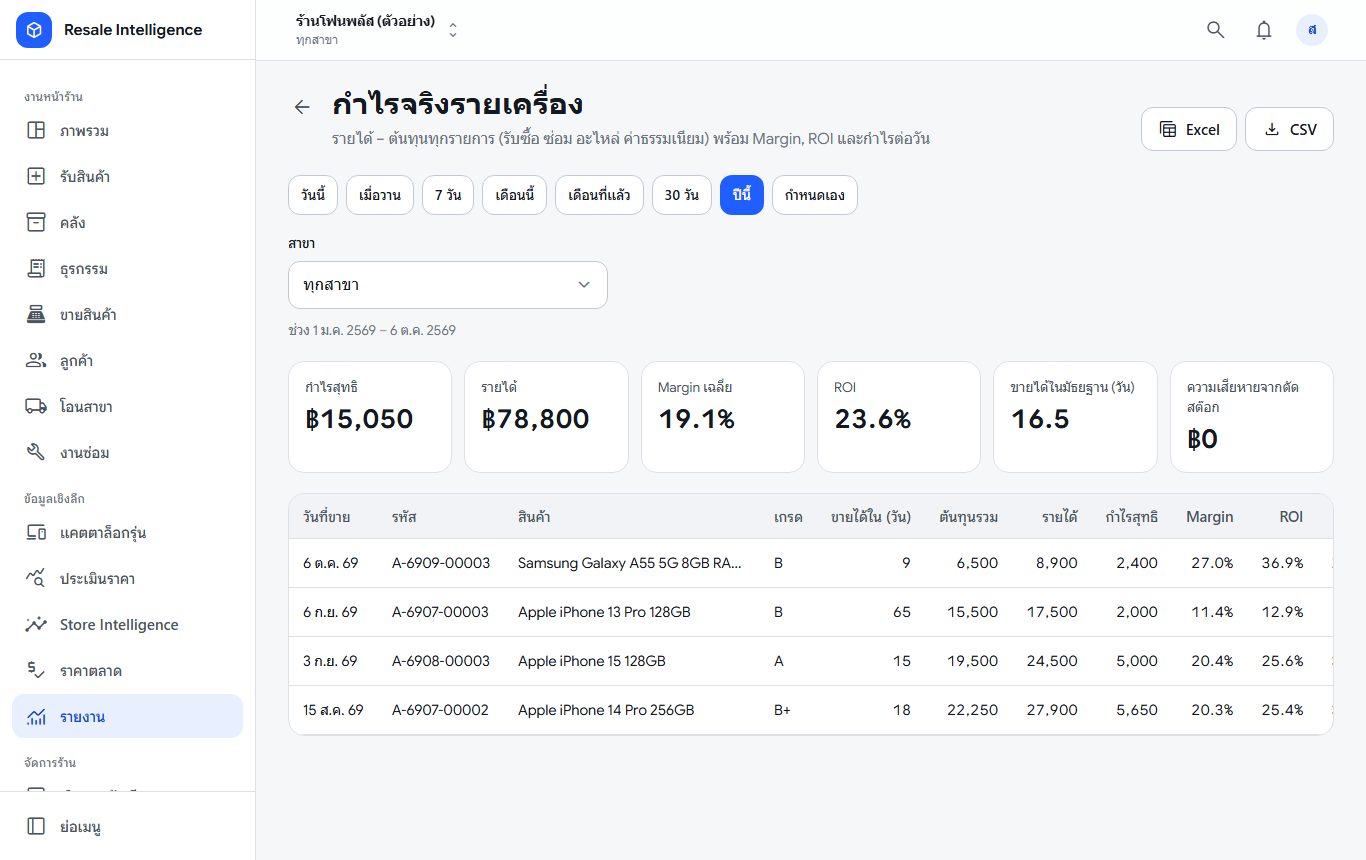The height and width of the screenshot is (860, 1366).
Task: Click the Apple iPhone 15 128GB product name
Action: (x=592, y=661)
